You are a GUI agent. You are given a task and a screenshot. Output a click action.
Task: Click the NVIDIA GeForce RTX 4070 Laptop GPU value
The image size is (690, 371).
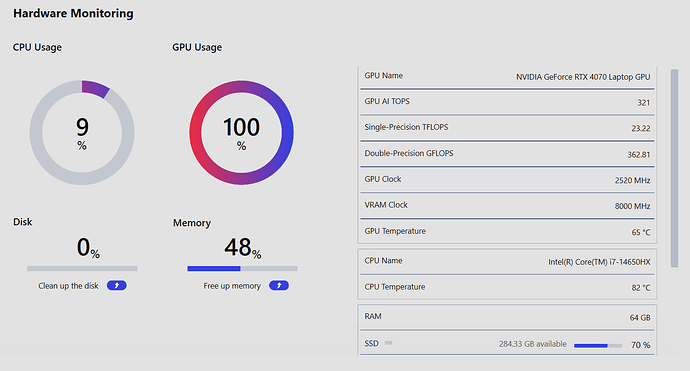click(x=583, y=77)
